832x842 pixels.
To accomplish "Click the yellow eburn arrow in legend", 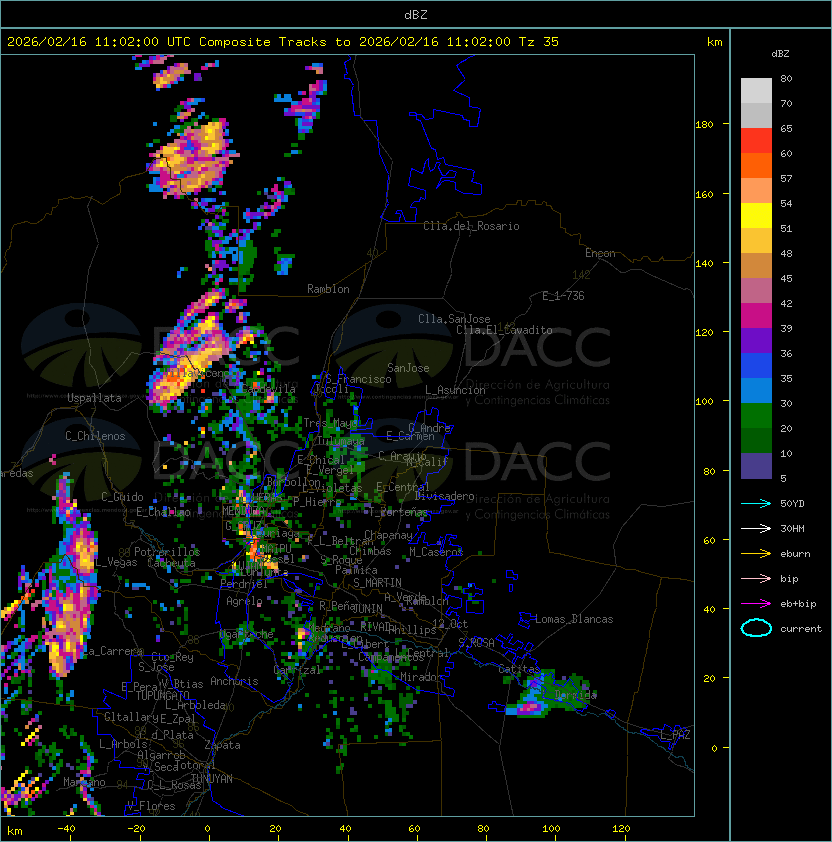I will 756,554.
